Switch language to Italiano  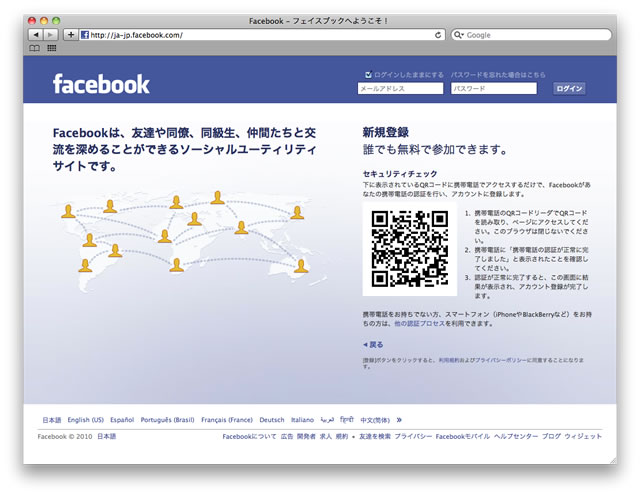(302, 420)
